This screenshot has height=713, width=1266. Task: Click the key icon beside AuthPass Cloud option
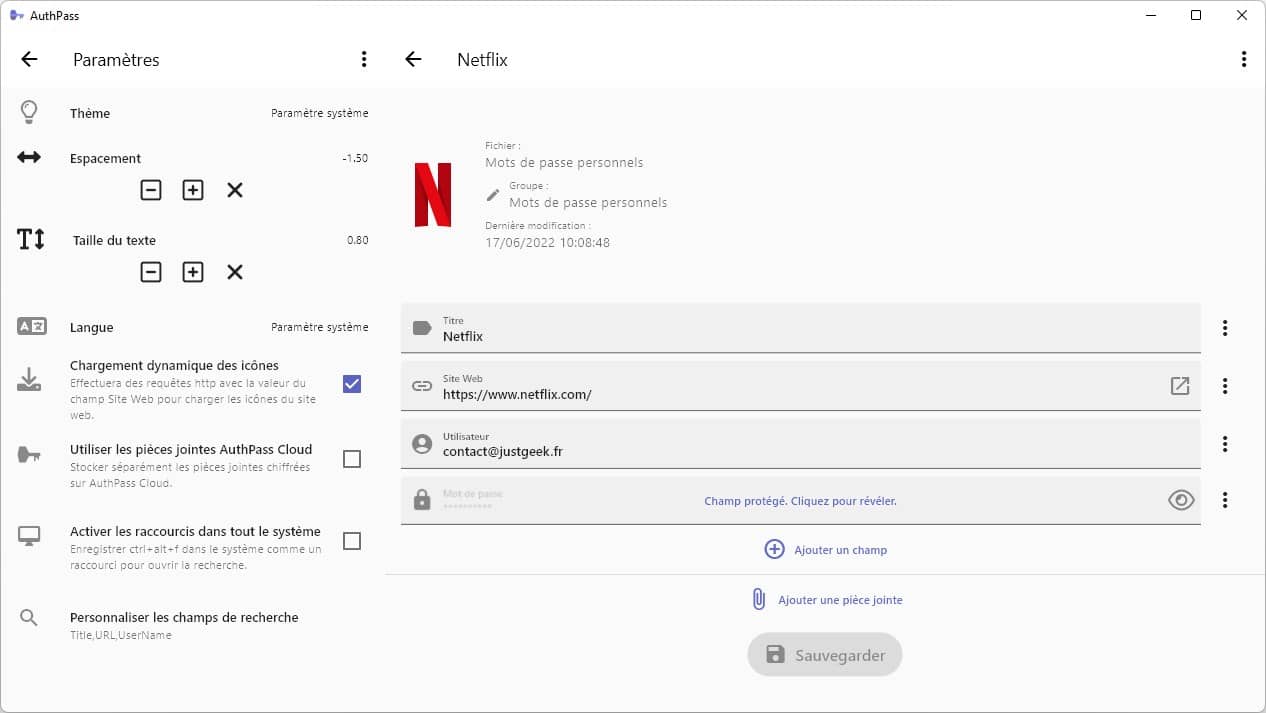click(30, 455)
